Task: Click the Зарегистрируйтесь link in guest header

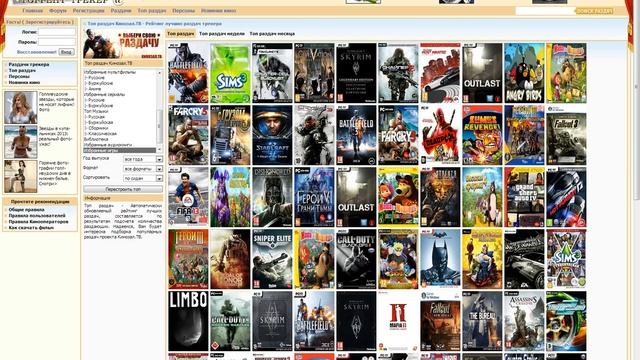Action: click(49, 22)
